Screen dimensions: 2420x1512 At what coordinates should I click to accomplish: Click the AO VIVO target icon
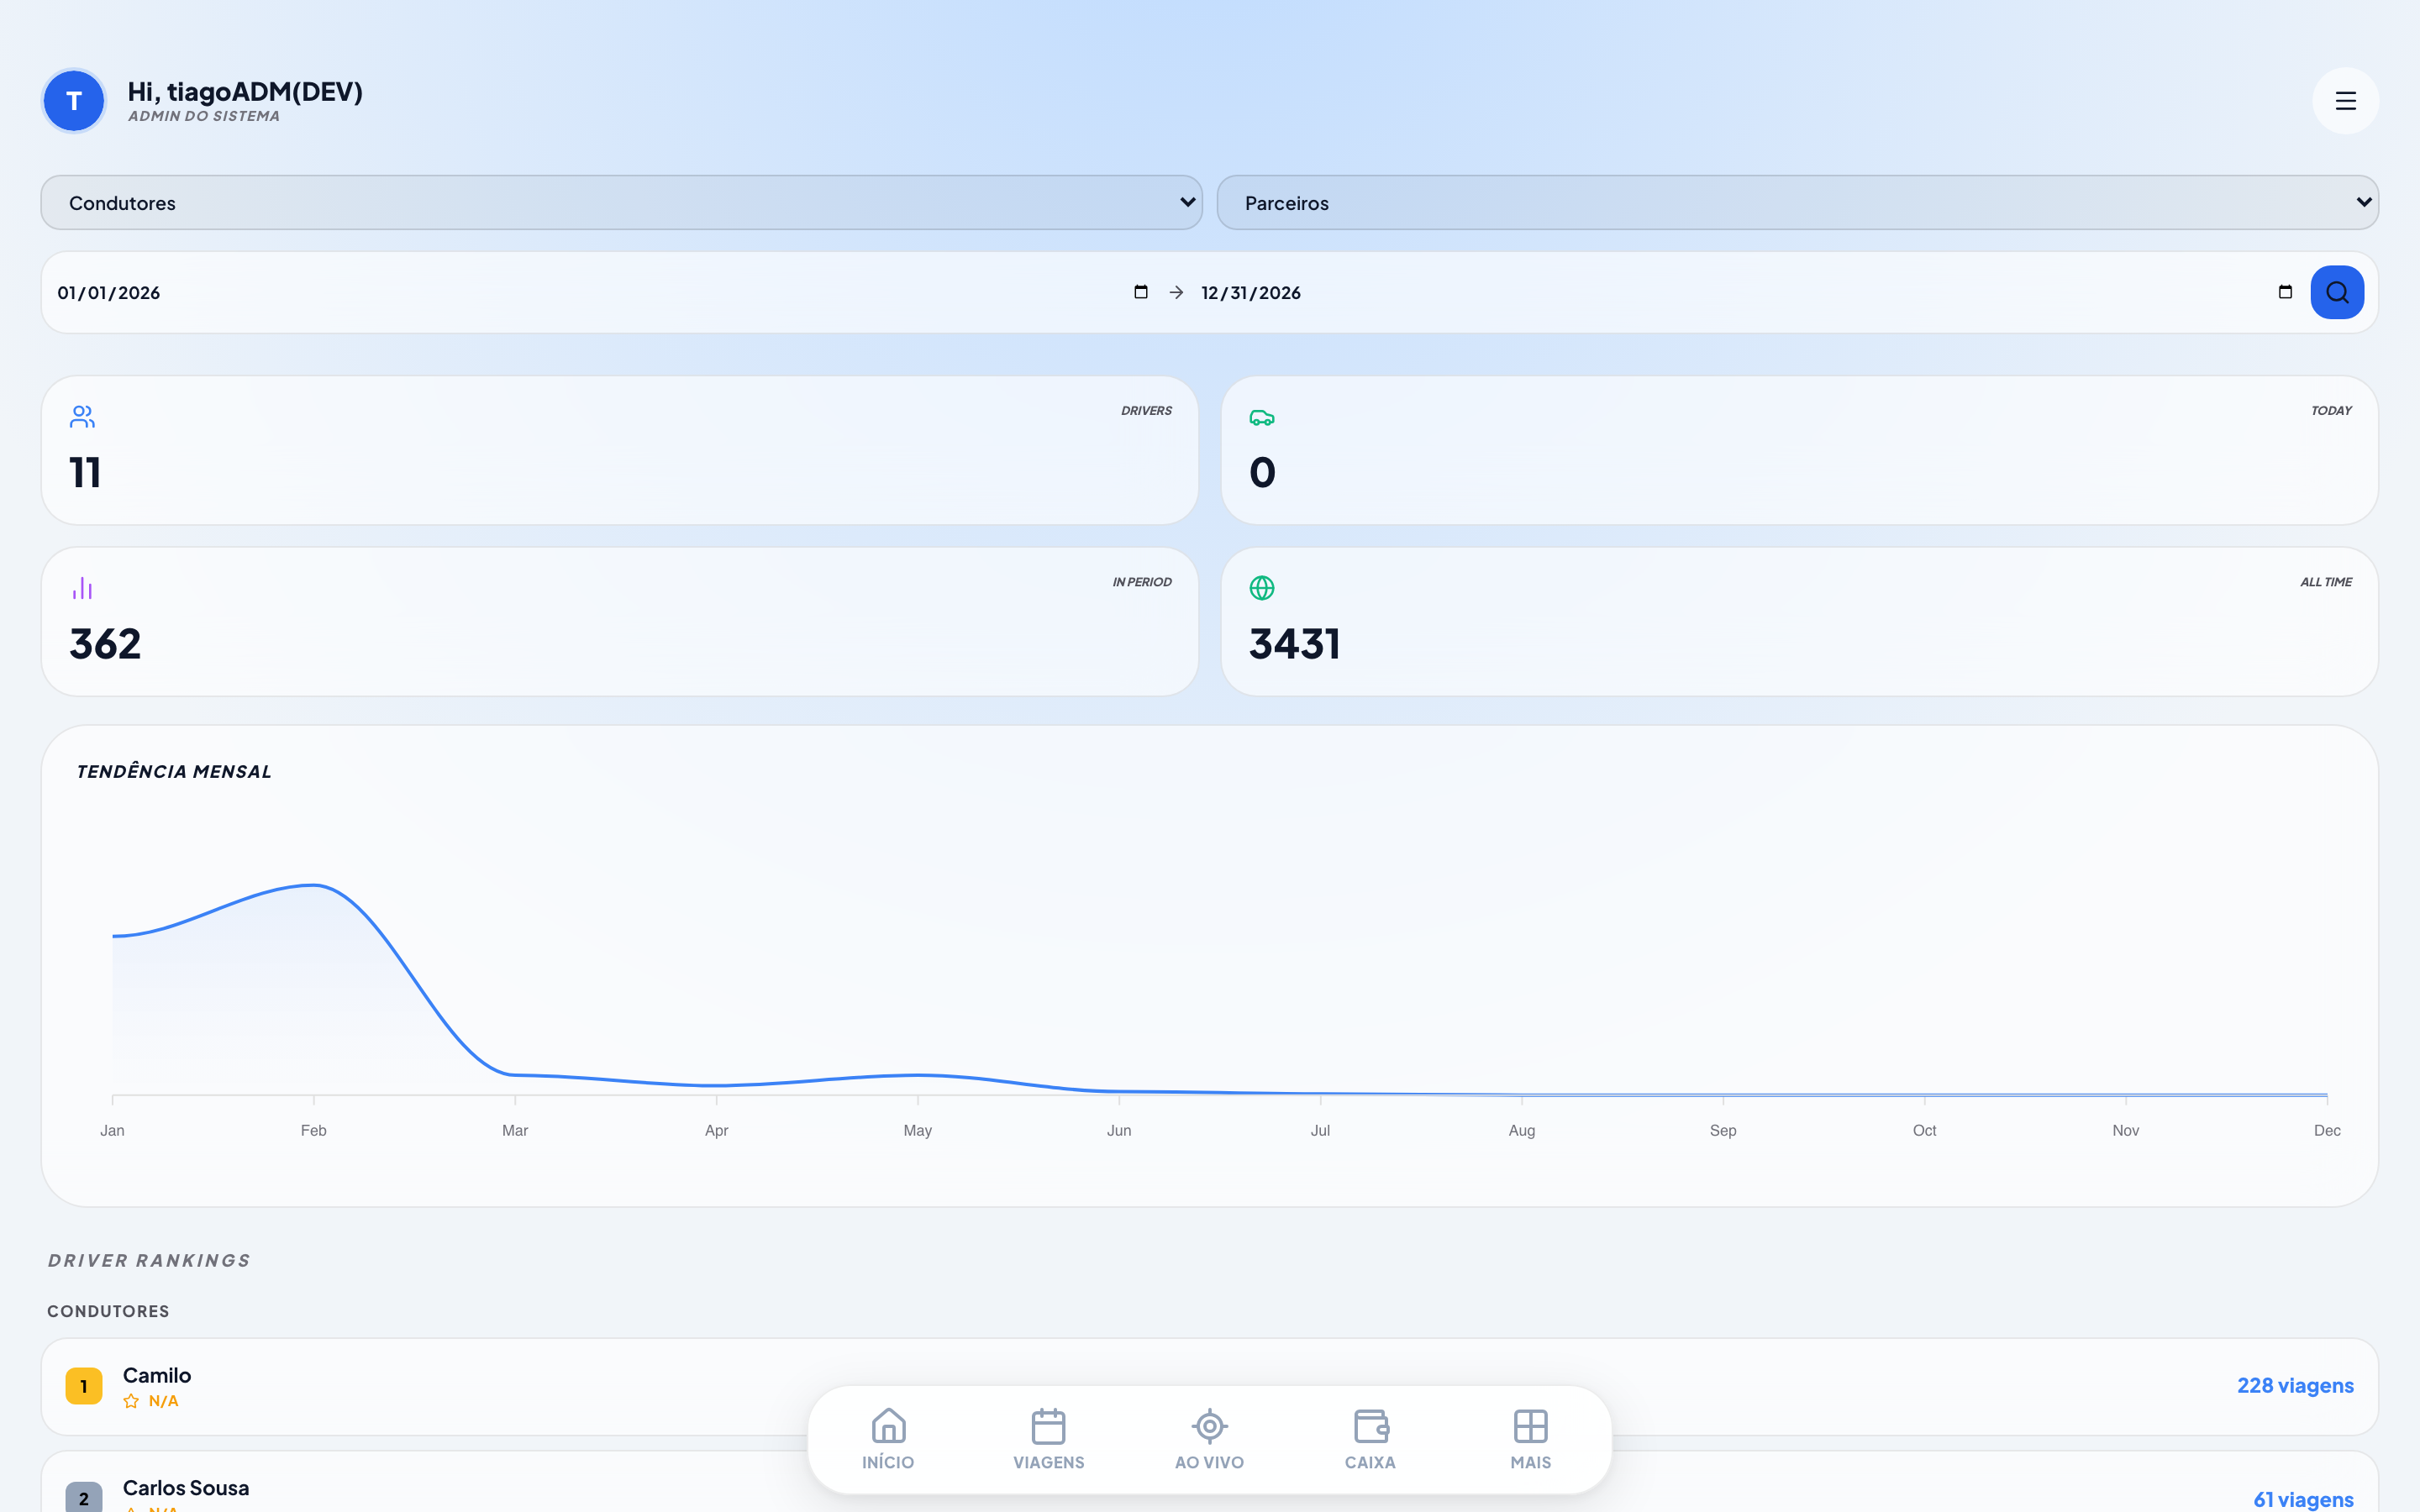1209,1426
